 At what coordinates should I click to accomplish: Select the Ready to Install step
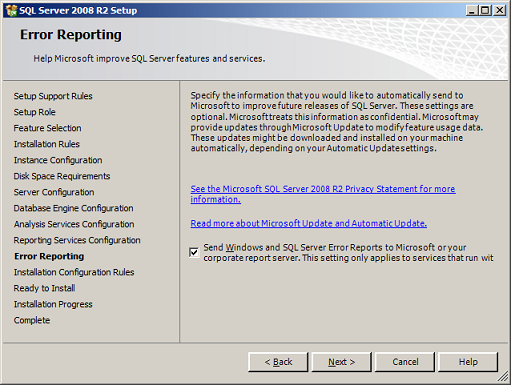tap(44, 288)
